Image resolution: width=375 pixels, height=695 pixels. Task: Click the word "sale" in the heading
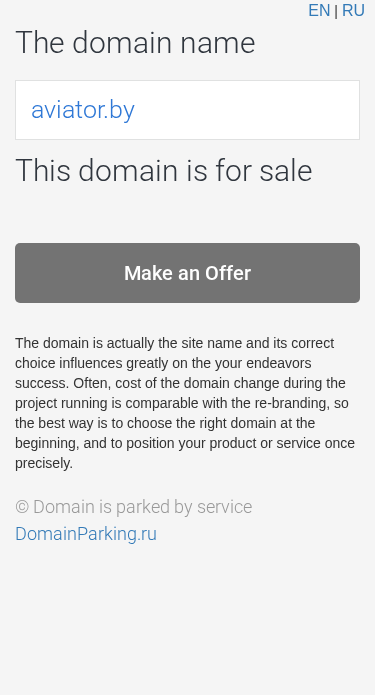pyautogui.click(x=286, y=170)
